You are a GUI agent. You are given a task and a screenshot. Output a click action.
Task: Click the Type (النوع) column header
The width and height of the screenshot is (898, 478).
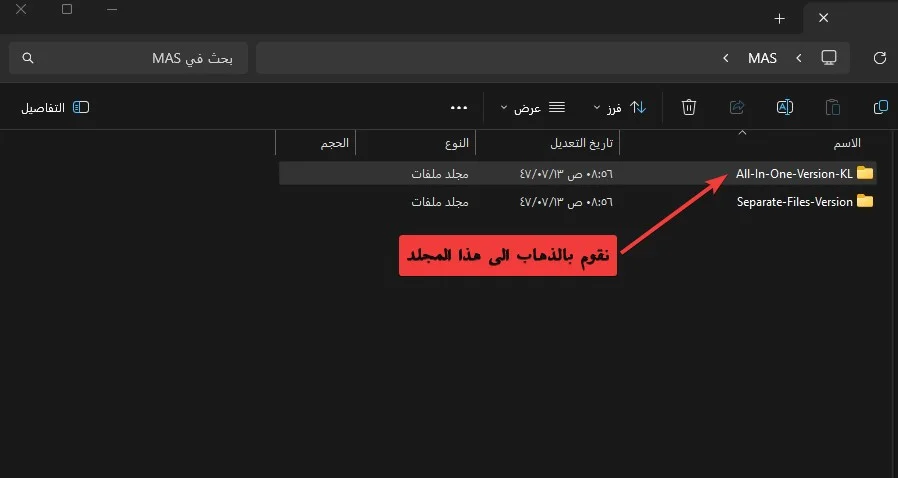(x=456, y=143)
